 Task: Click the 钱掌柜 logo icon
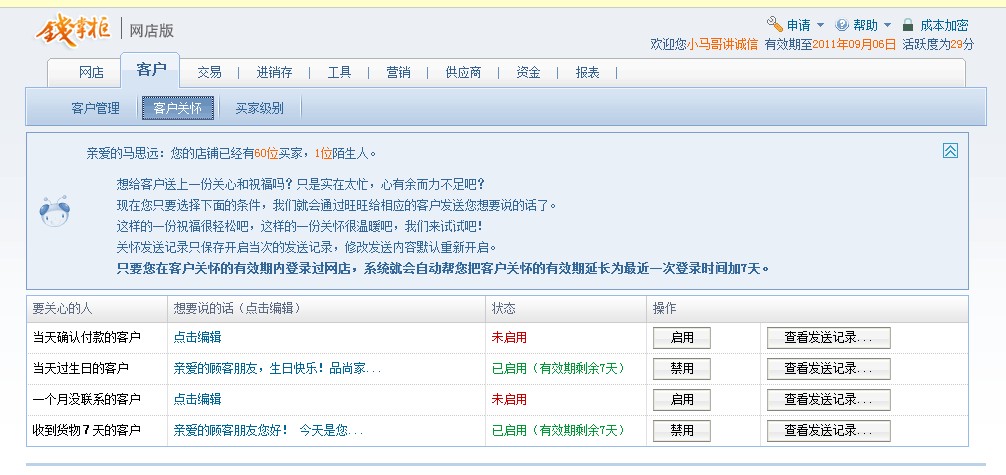73,30
